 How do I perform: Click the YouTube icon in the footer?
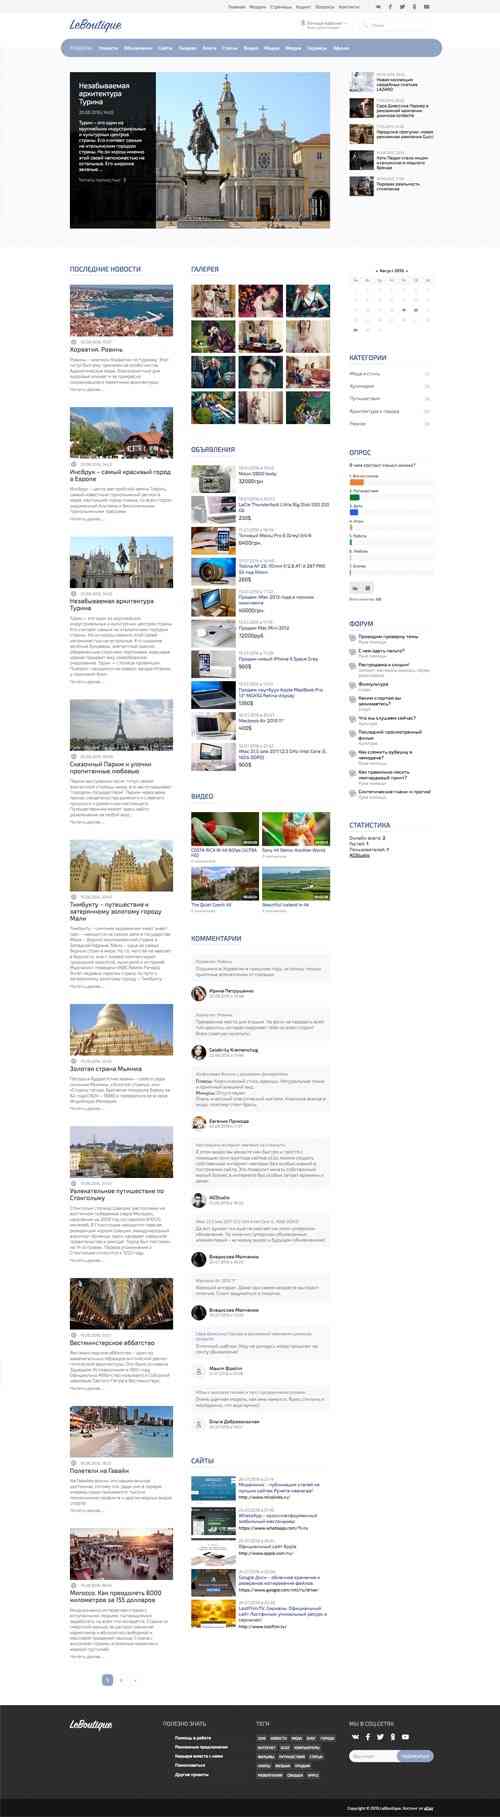pos(405,1737)
